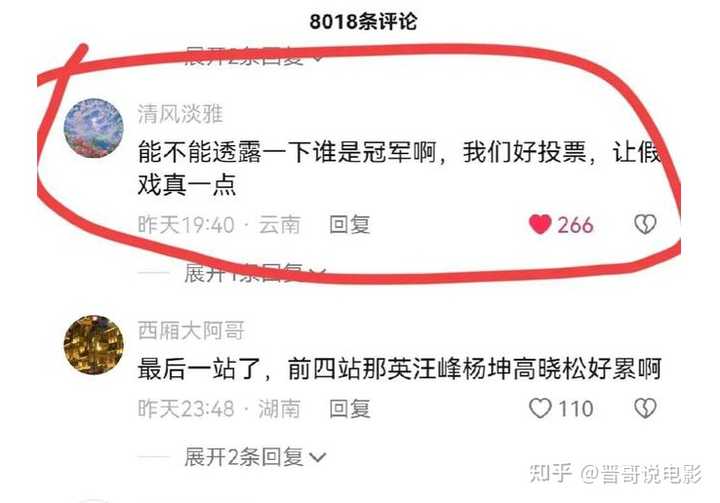Open 清风淡雅's profile avatar
720x503 pixels.
[94, 128]
